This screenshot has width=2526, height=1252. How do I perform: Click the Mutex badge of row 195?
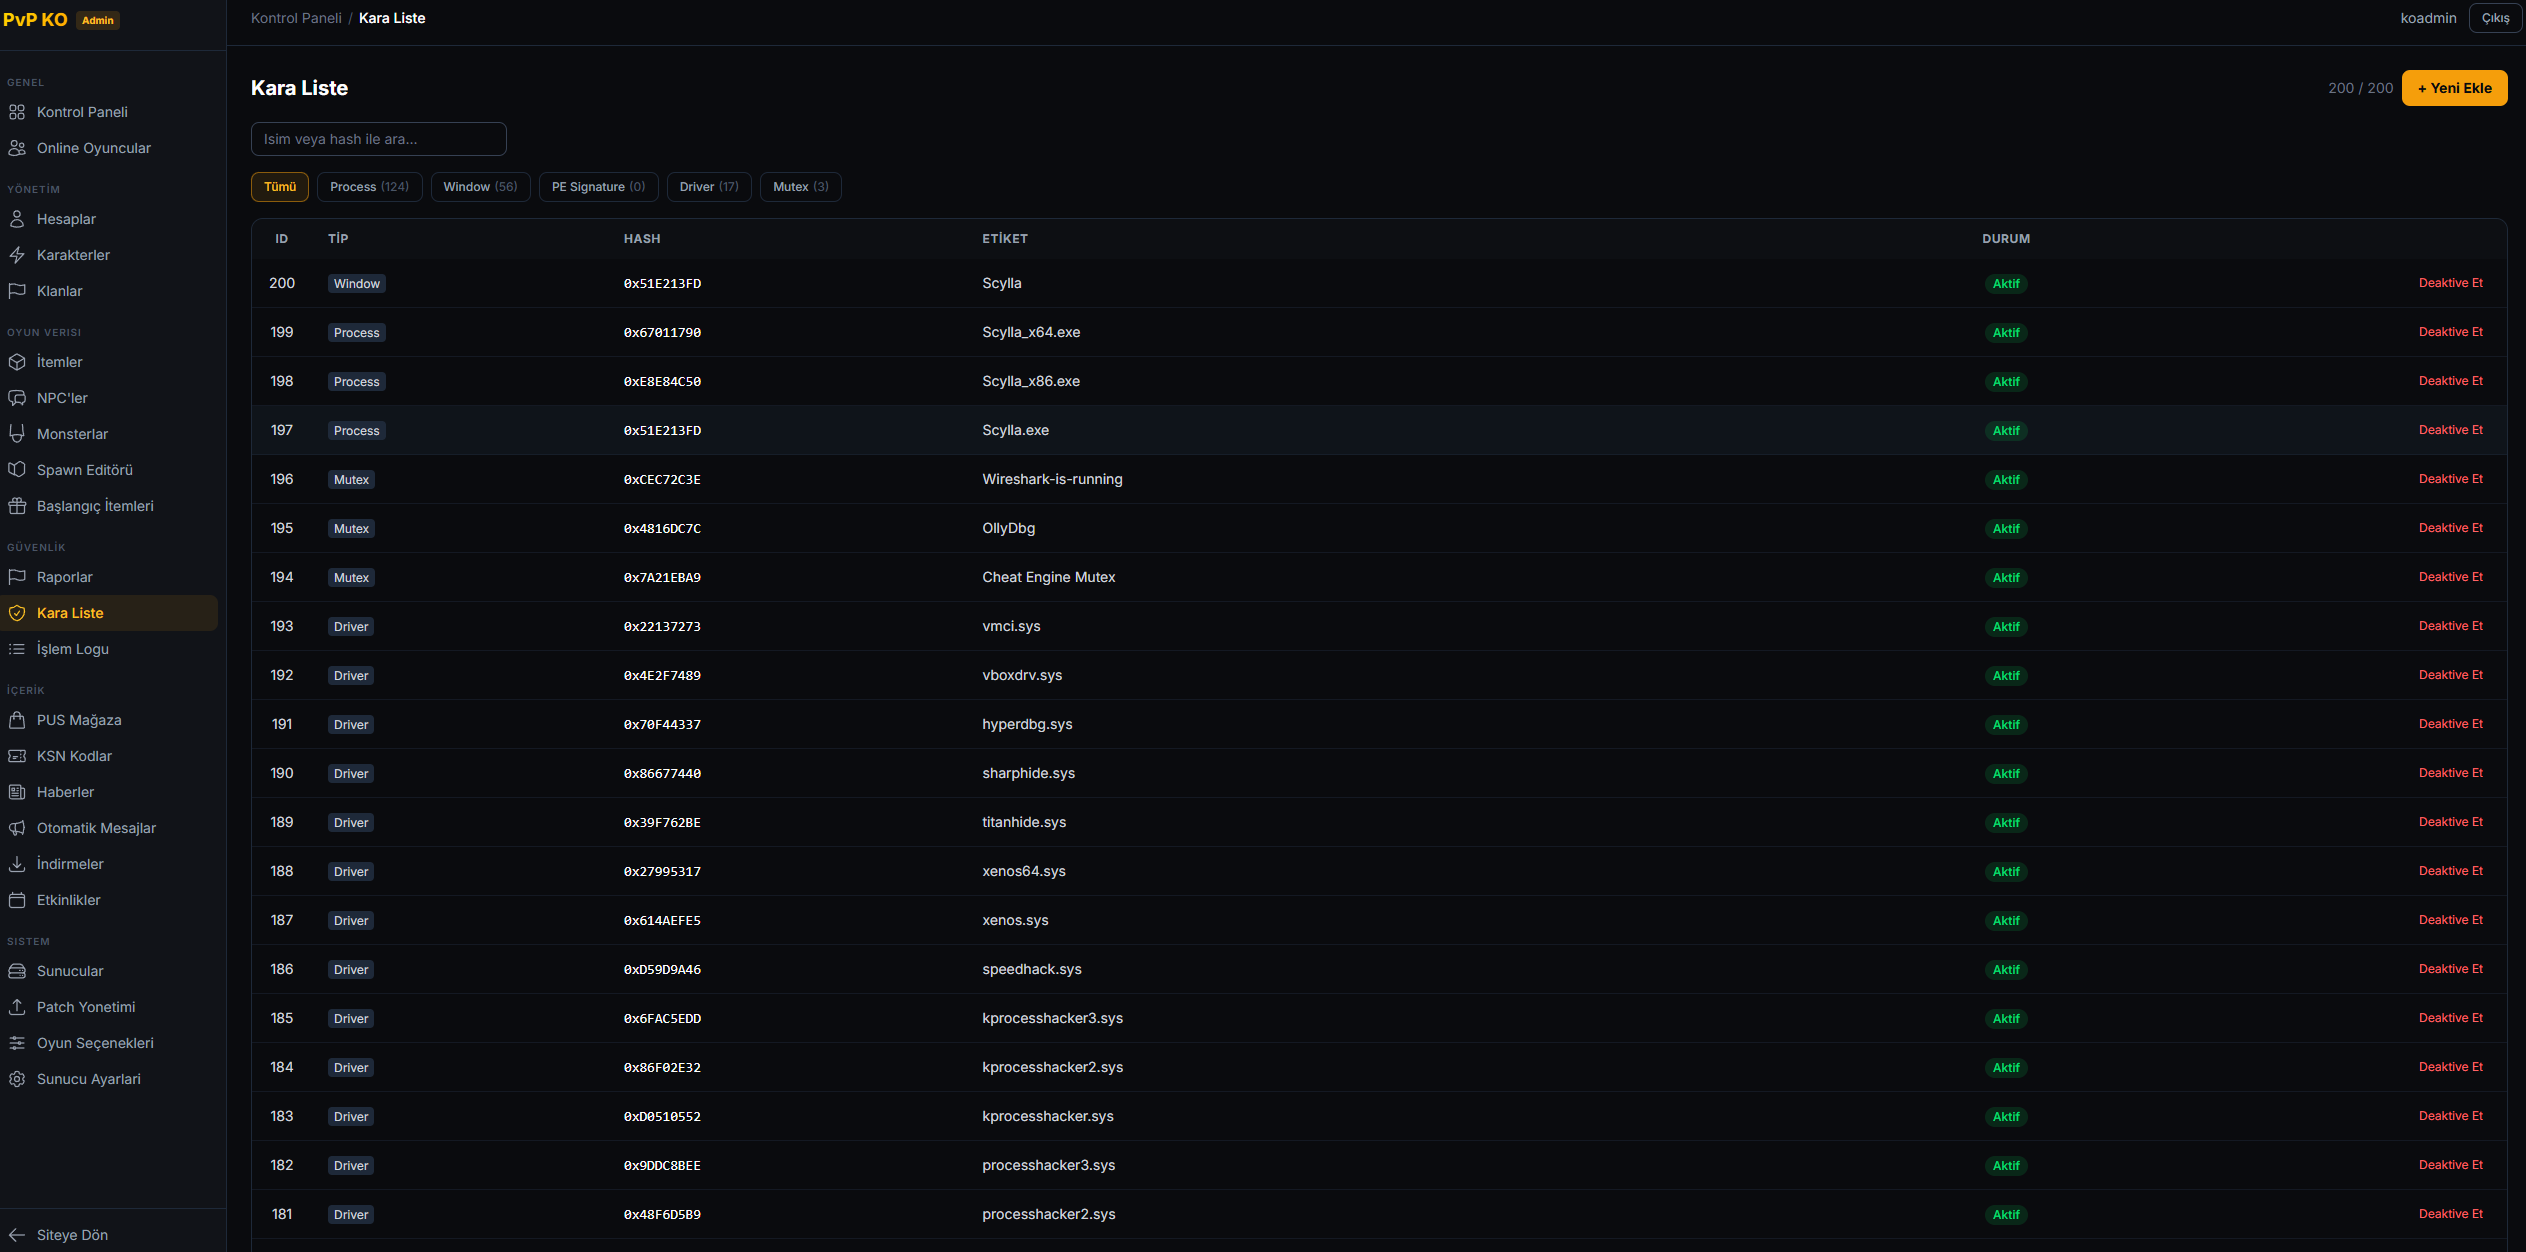351,529
